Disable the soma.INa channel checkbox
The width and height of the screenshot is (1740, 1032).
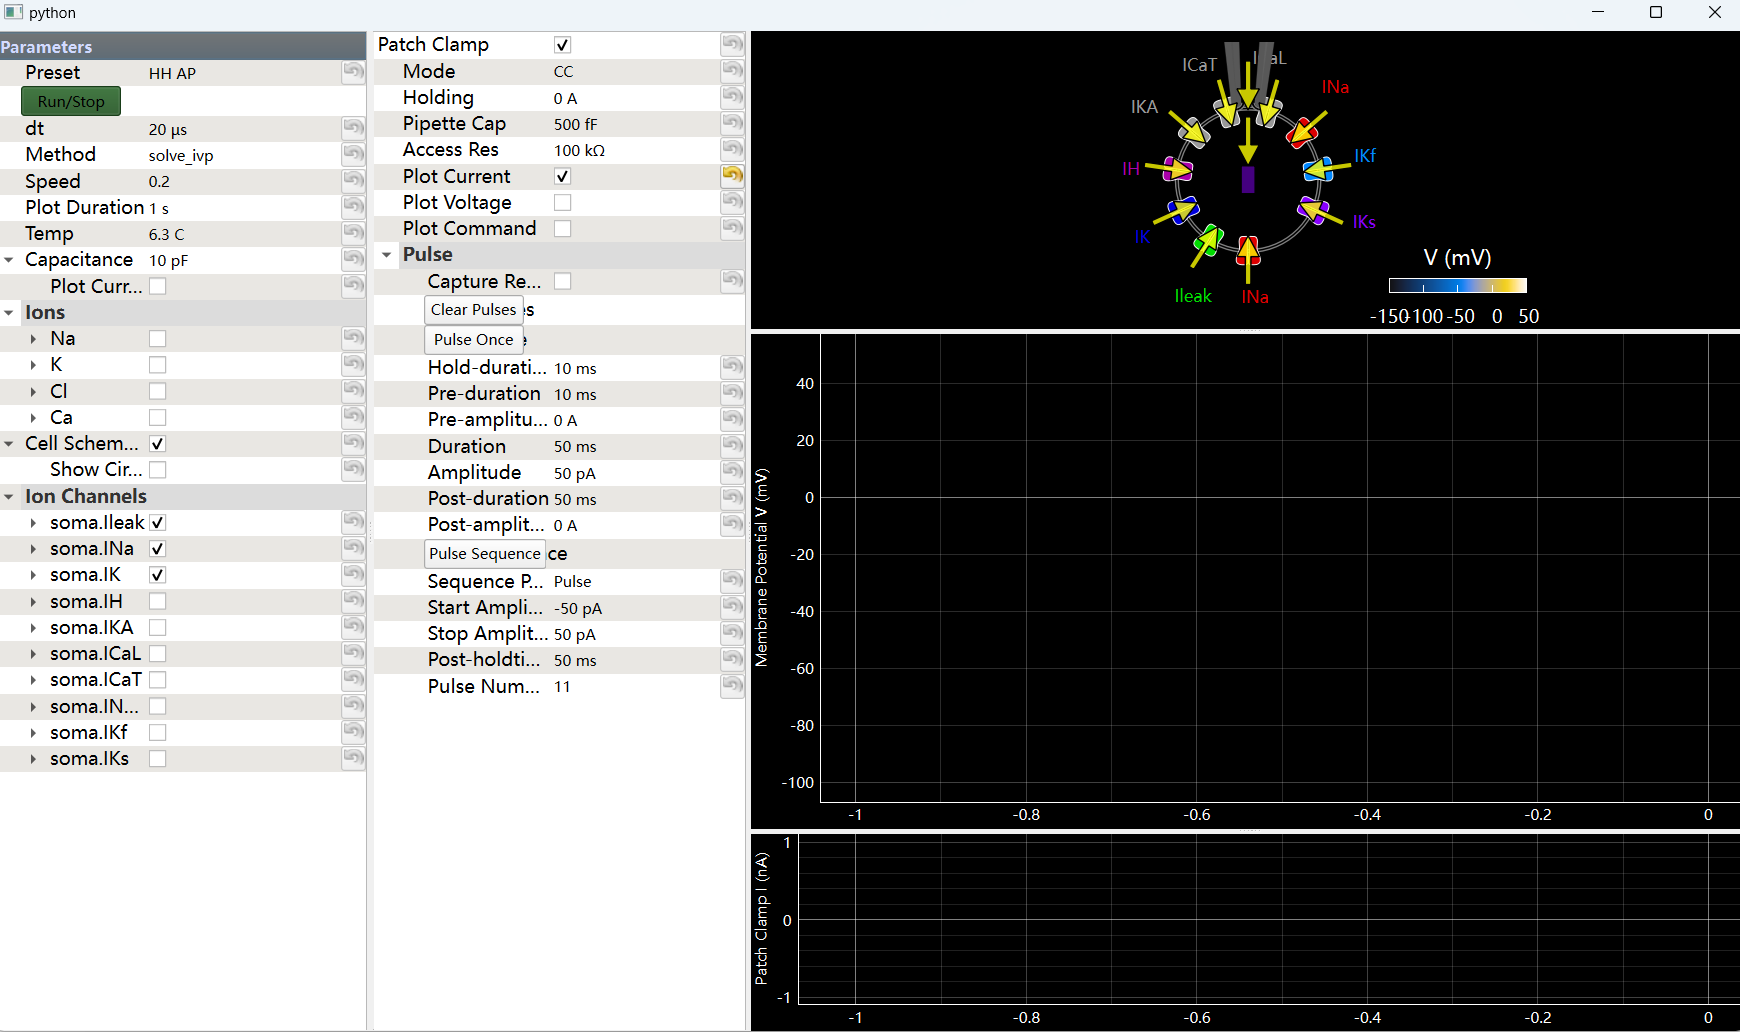(x=157, y=549)
